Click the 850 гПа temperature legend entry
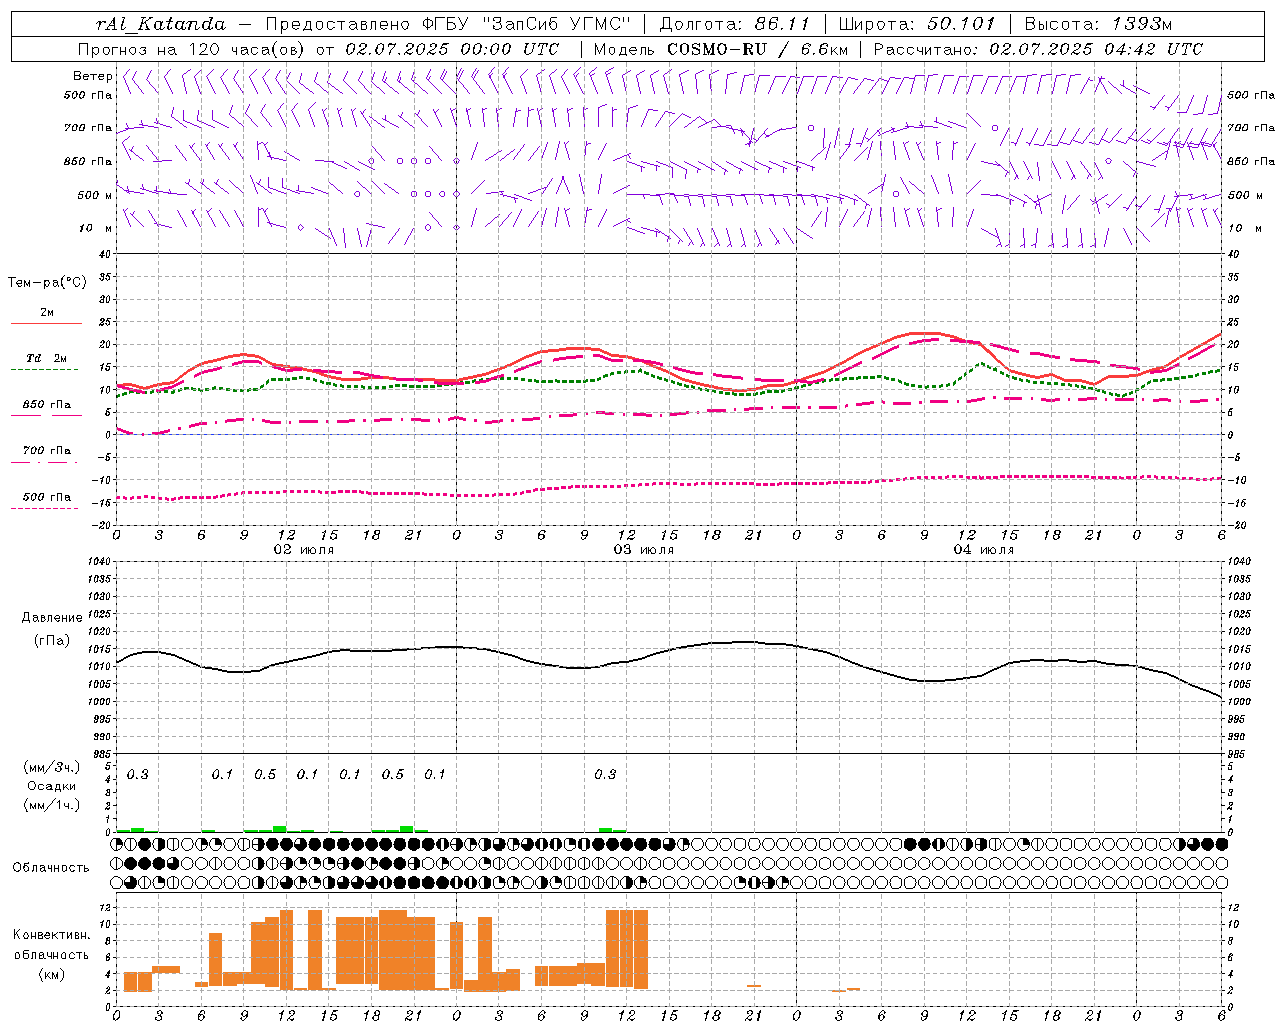Screen dimensions: 1280x1024 tap(46, 405)
